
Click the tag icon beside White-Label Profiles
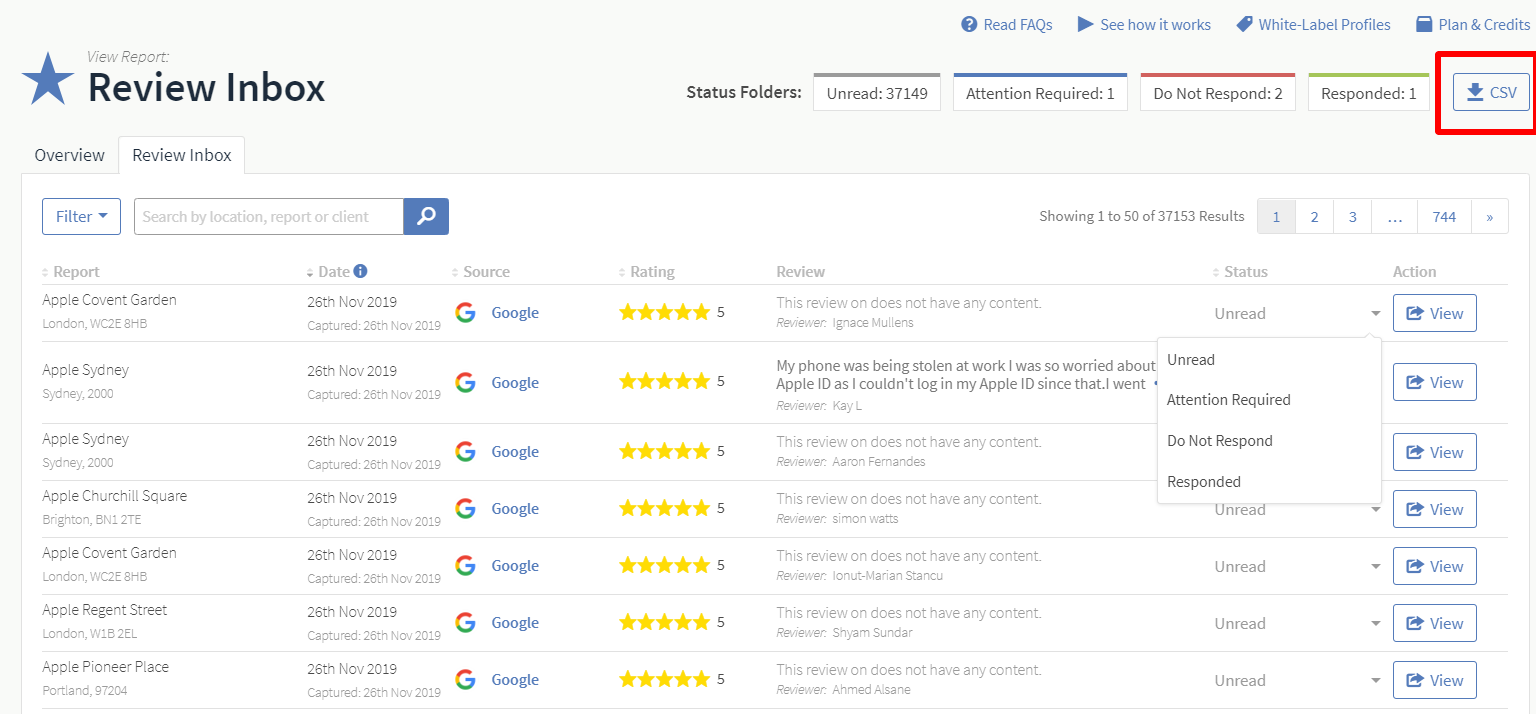[x=1244, y=24]
